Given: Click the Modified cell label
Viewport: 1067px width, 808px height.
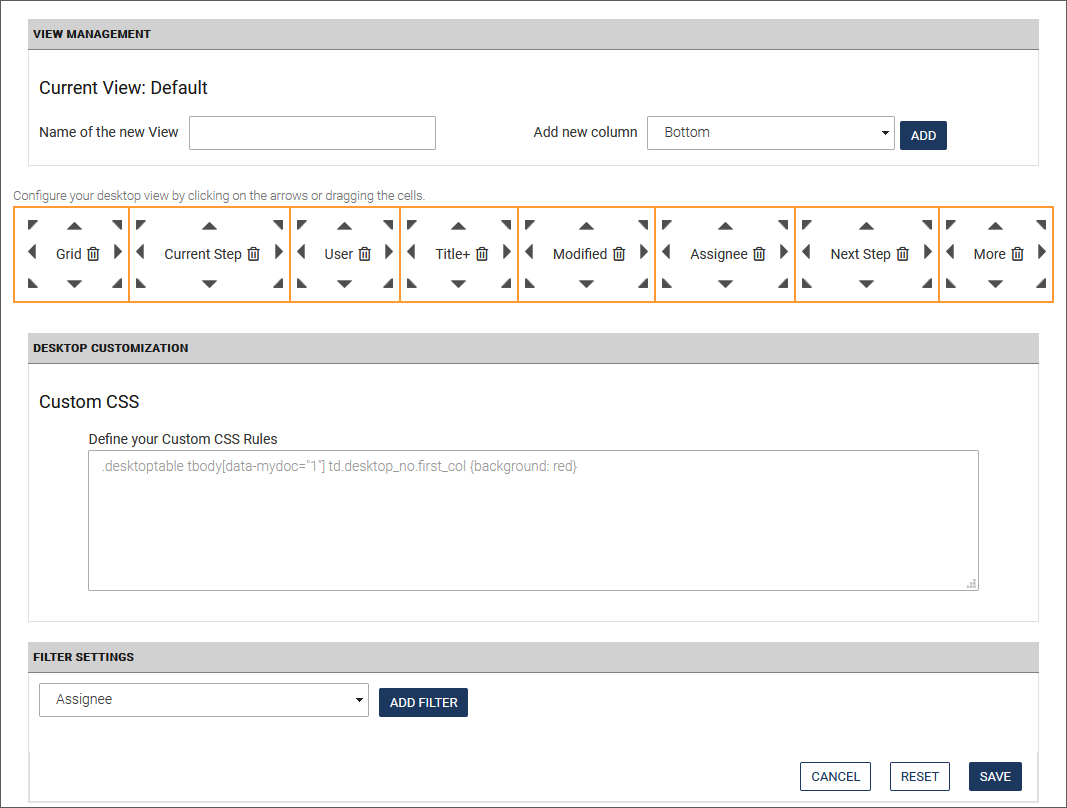Looking at the screenshot, I should [580, 254].
